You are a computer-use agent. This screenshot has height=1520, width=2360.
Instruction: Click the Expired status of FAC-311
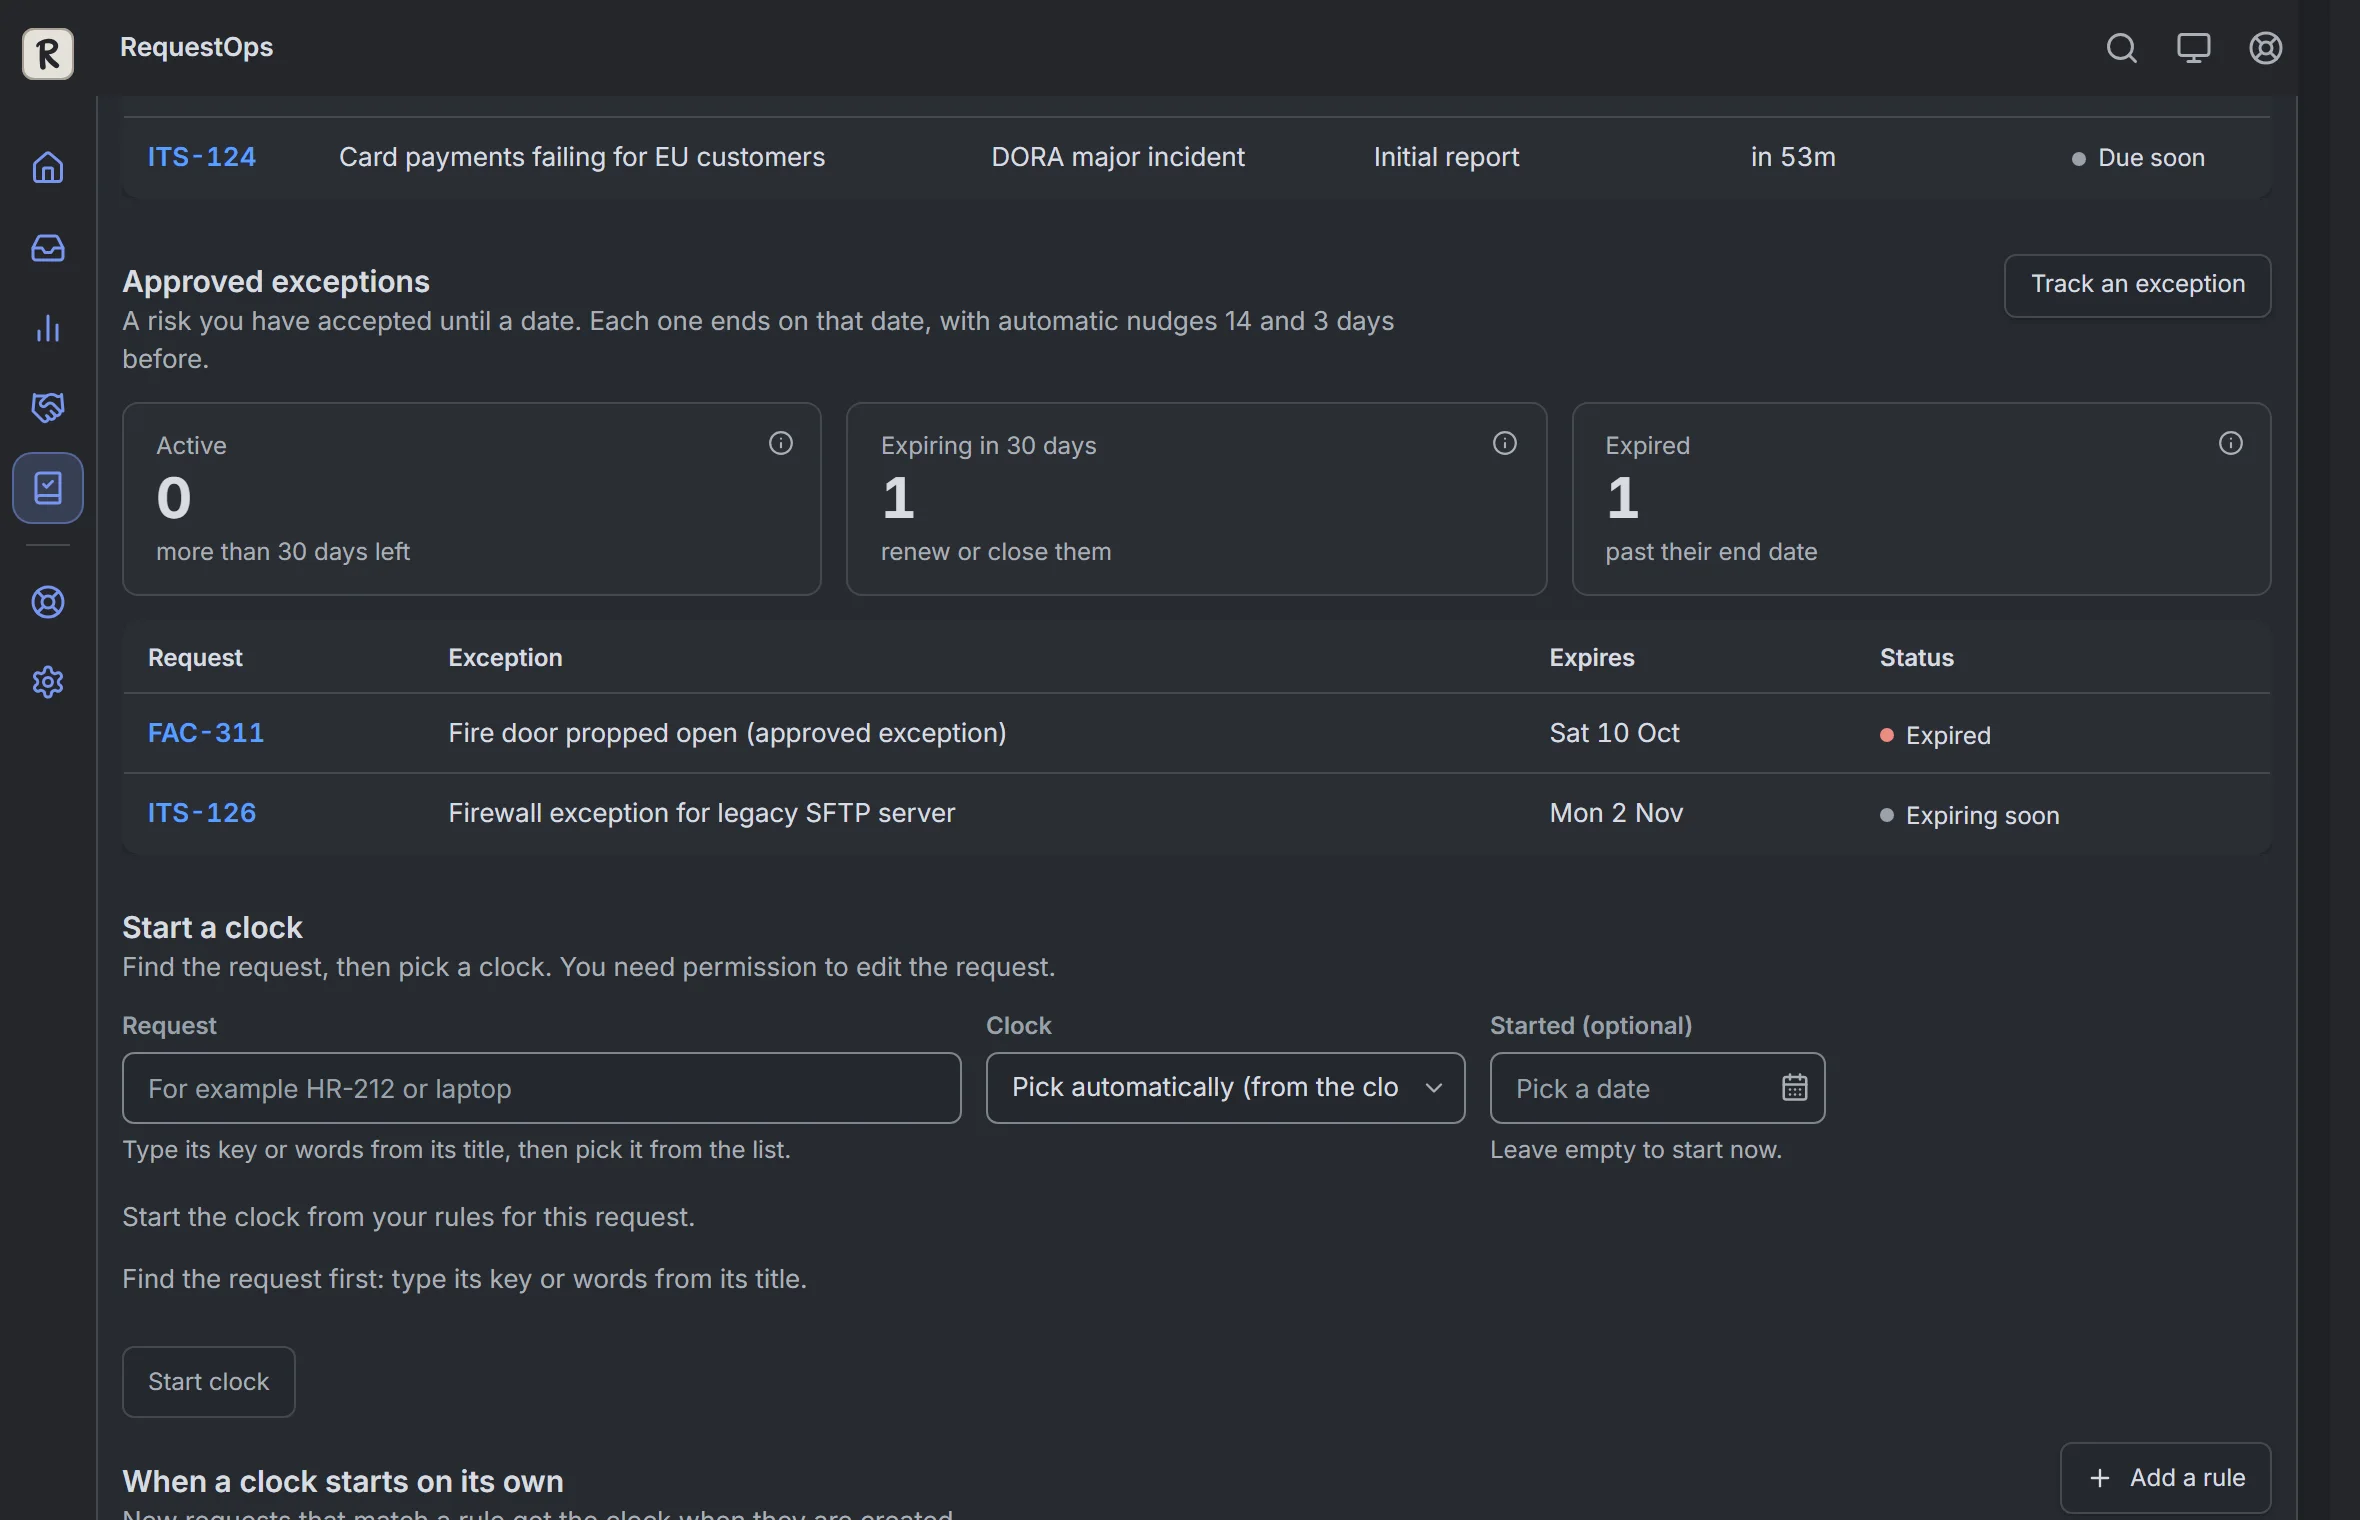1935,735
